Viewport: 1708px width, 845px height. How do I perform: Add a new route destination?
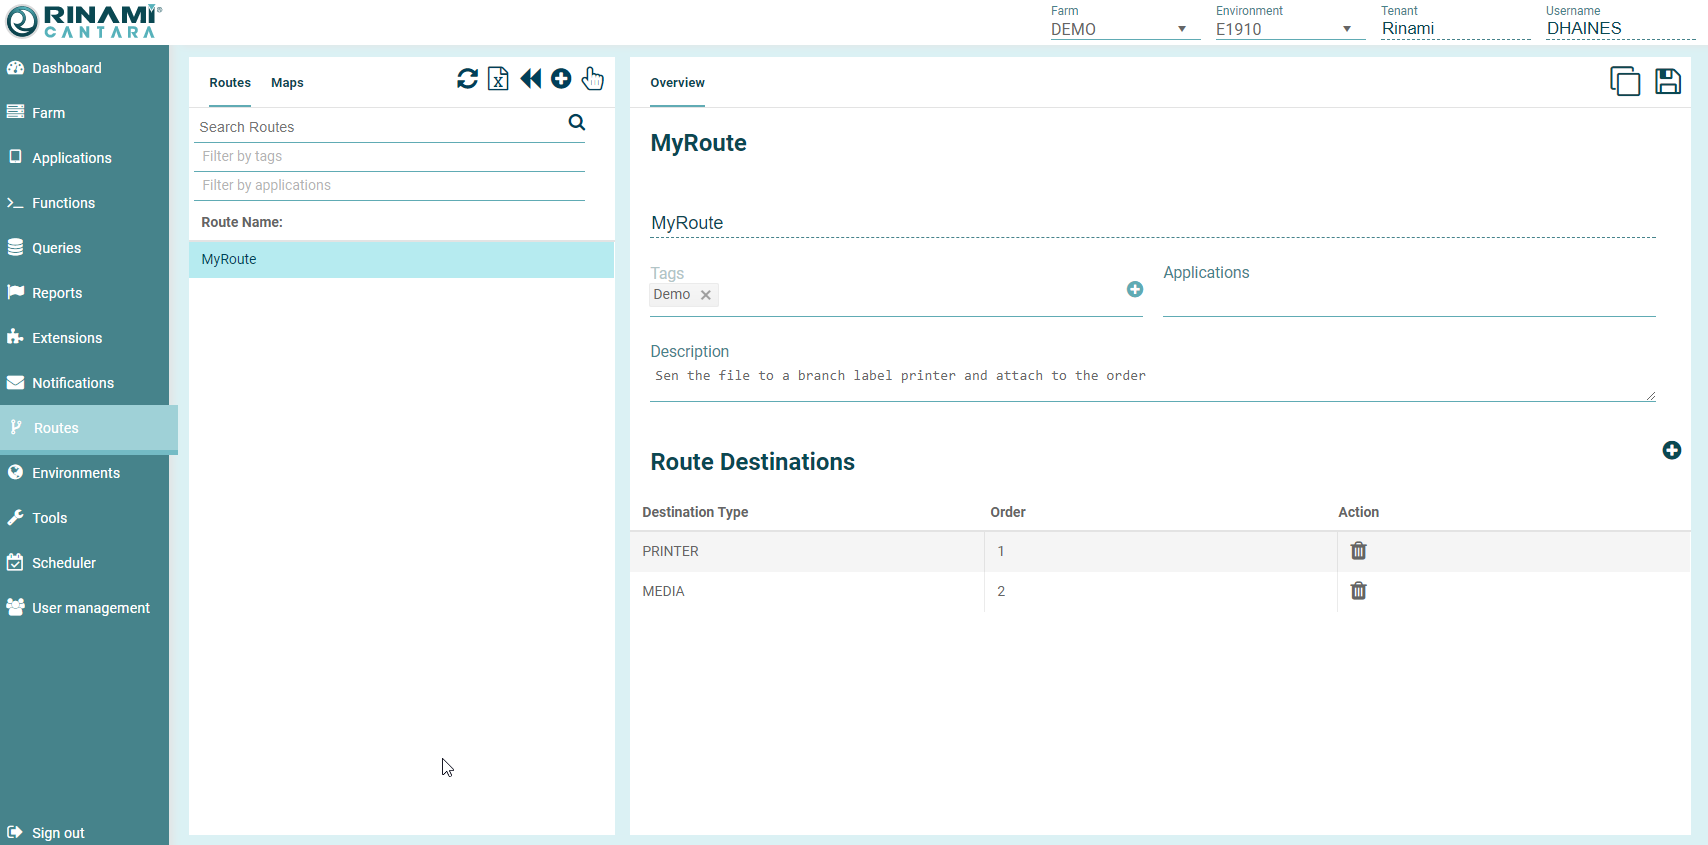[1671, 451]
